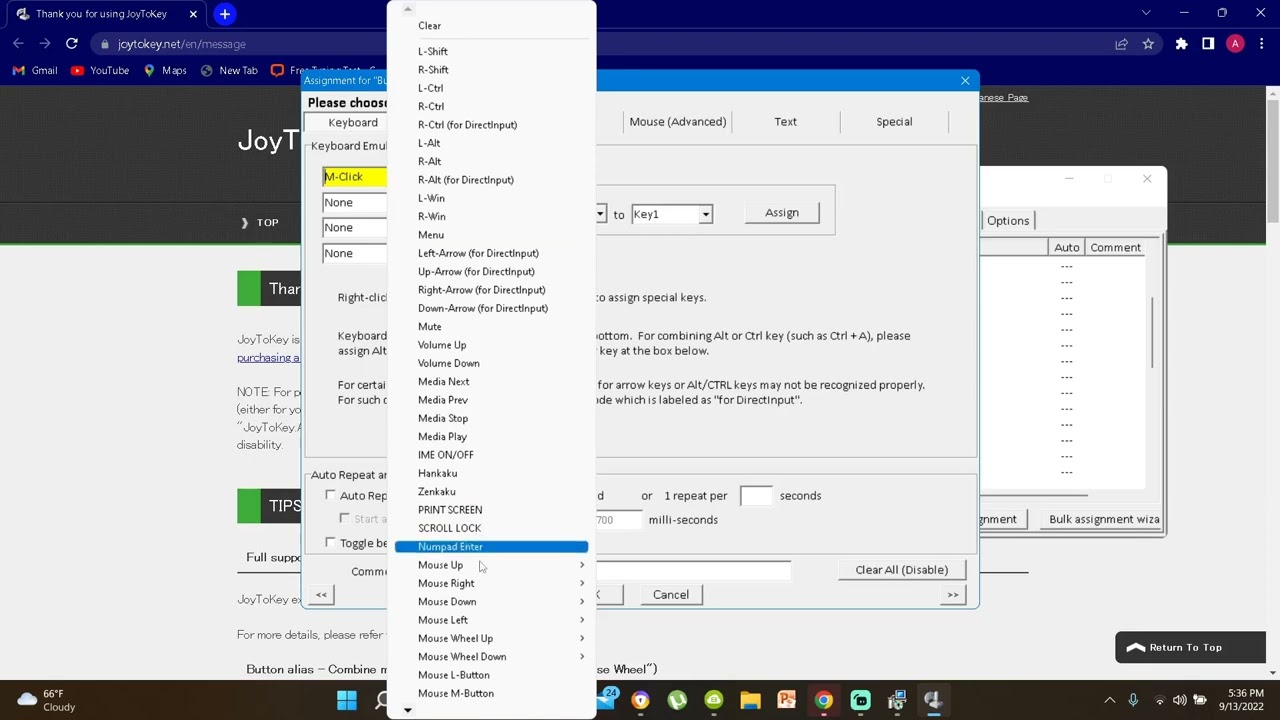
Task: Show hidden system tray icons
Action: (x=1109, y=700)
